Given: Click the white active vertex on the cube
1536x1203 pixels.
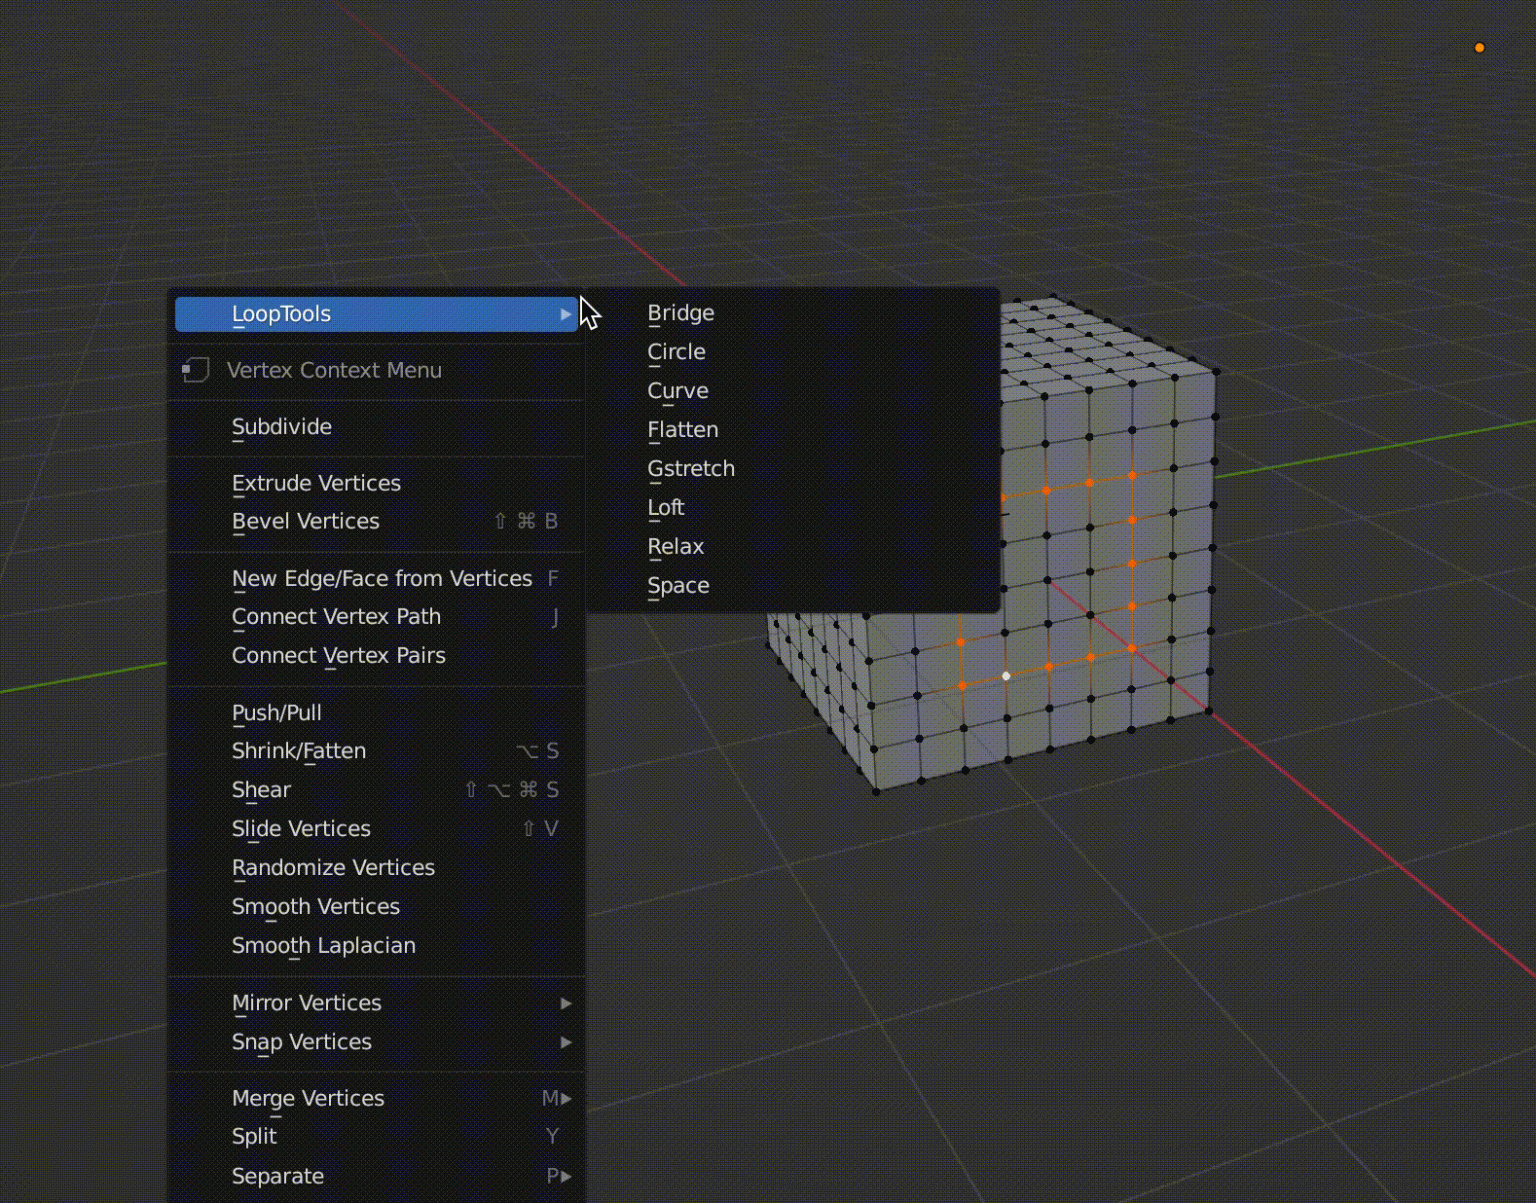Looking at the screenshot, I should 1005,676.
